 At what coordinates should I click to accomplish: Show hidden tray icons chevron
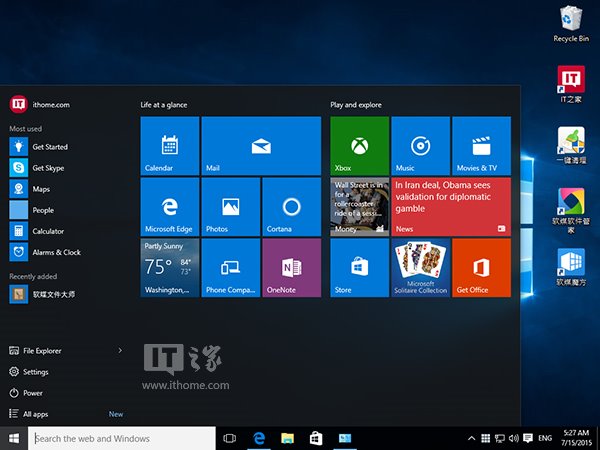[x=471, y=438]
